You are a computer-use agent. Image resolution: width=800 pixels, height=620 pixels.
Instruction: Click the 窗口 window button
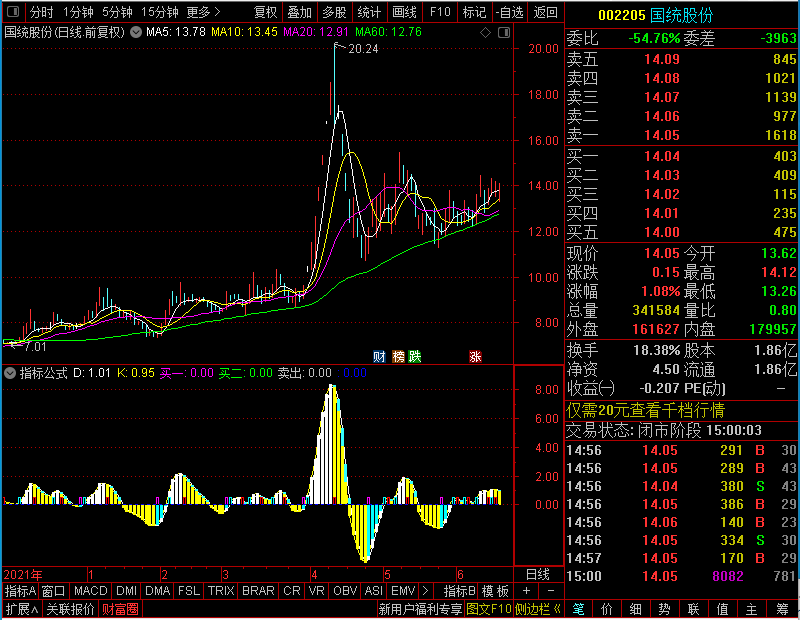54,591
